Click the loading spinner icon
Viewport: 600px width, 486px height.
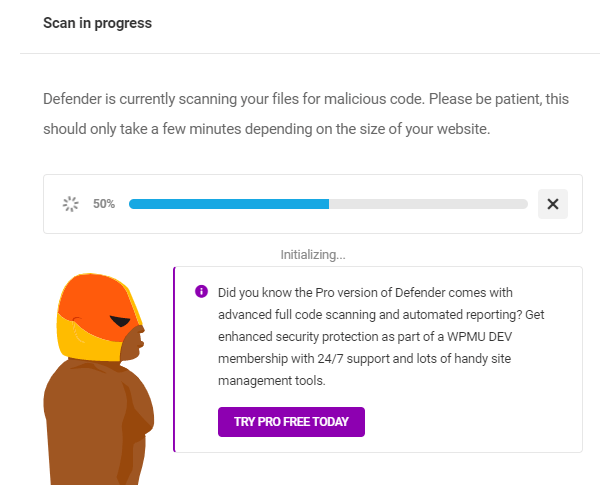[71, 204]
